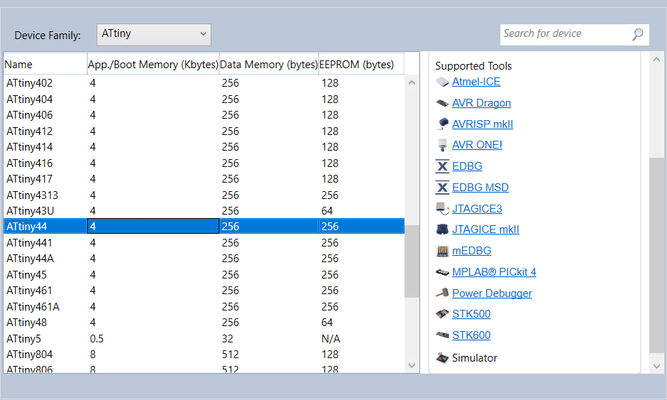The image size is (667, 400).
Task: Click the AVRISP mkII programmer icon
Action: (x=443, y=124)
